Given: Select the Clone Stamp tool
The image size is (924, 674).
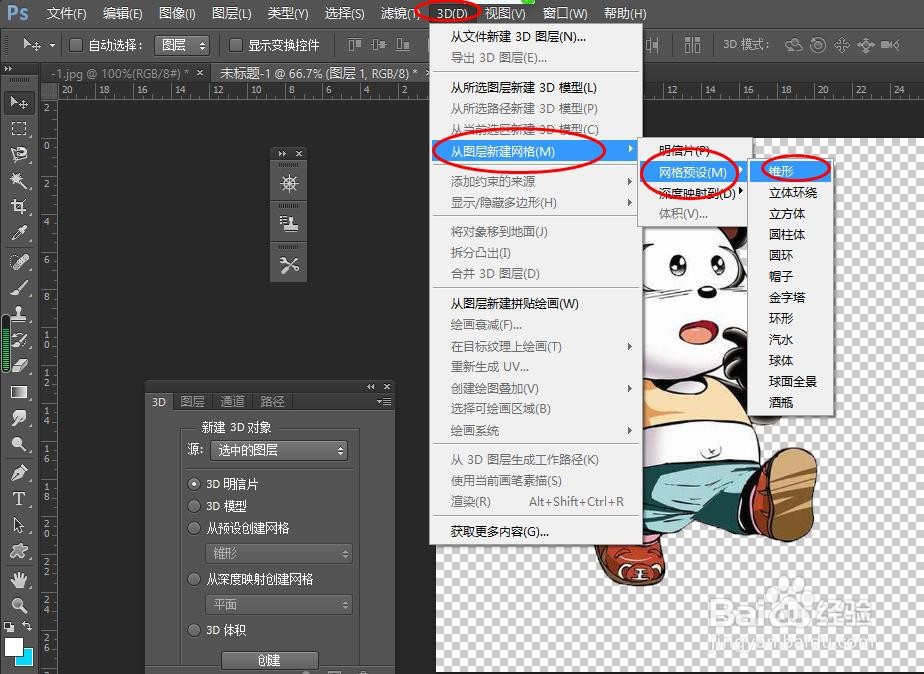Looking at the screenshot, I should [x=19, y=313].
